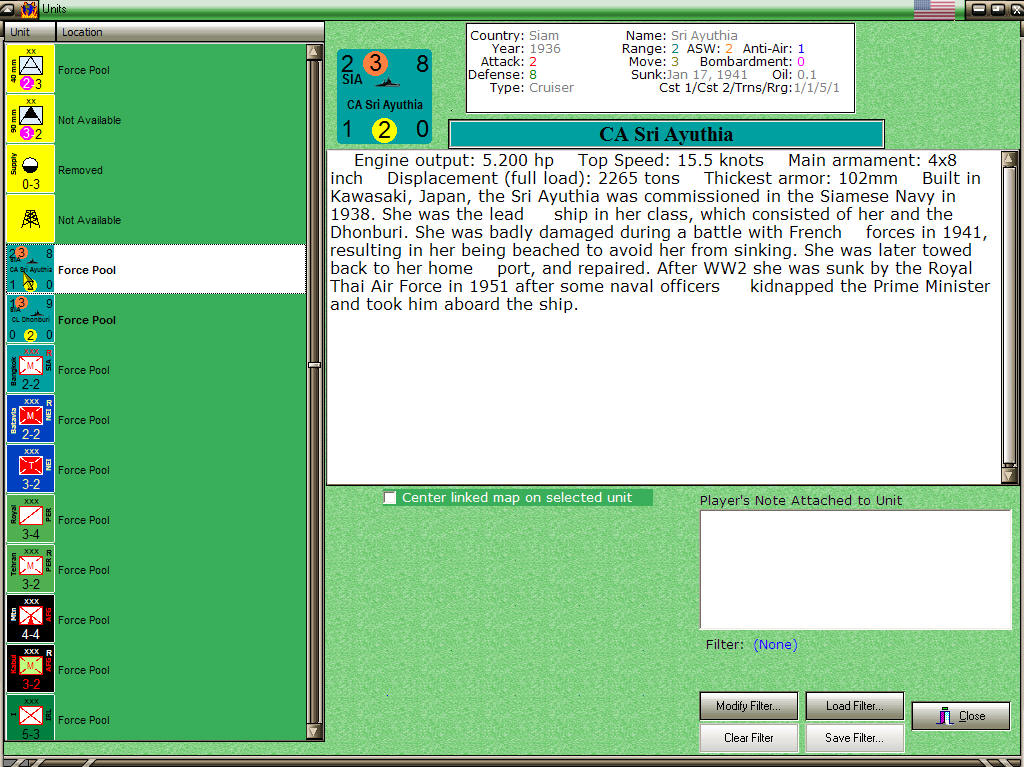Select the CL Dhonburi cruiser unit icon

point(30,319)
